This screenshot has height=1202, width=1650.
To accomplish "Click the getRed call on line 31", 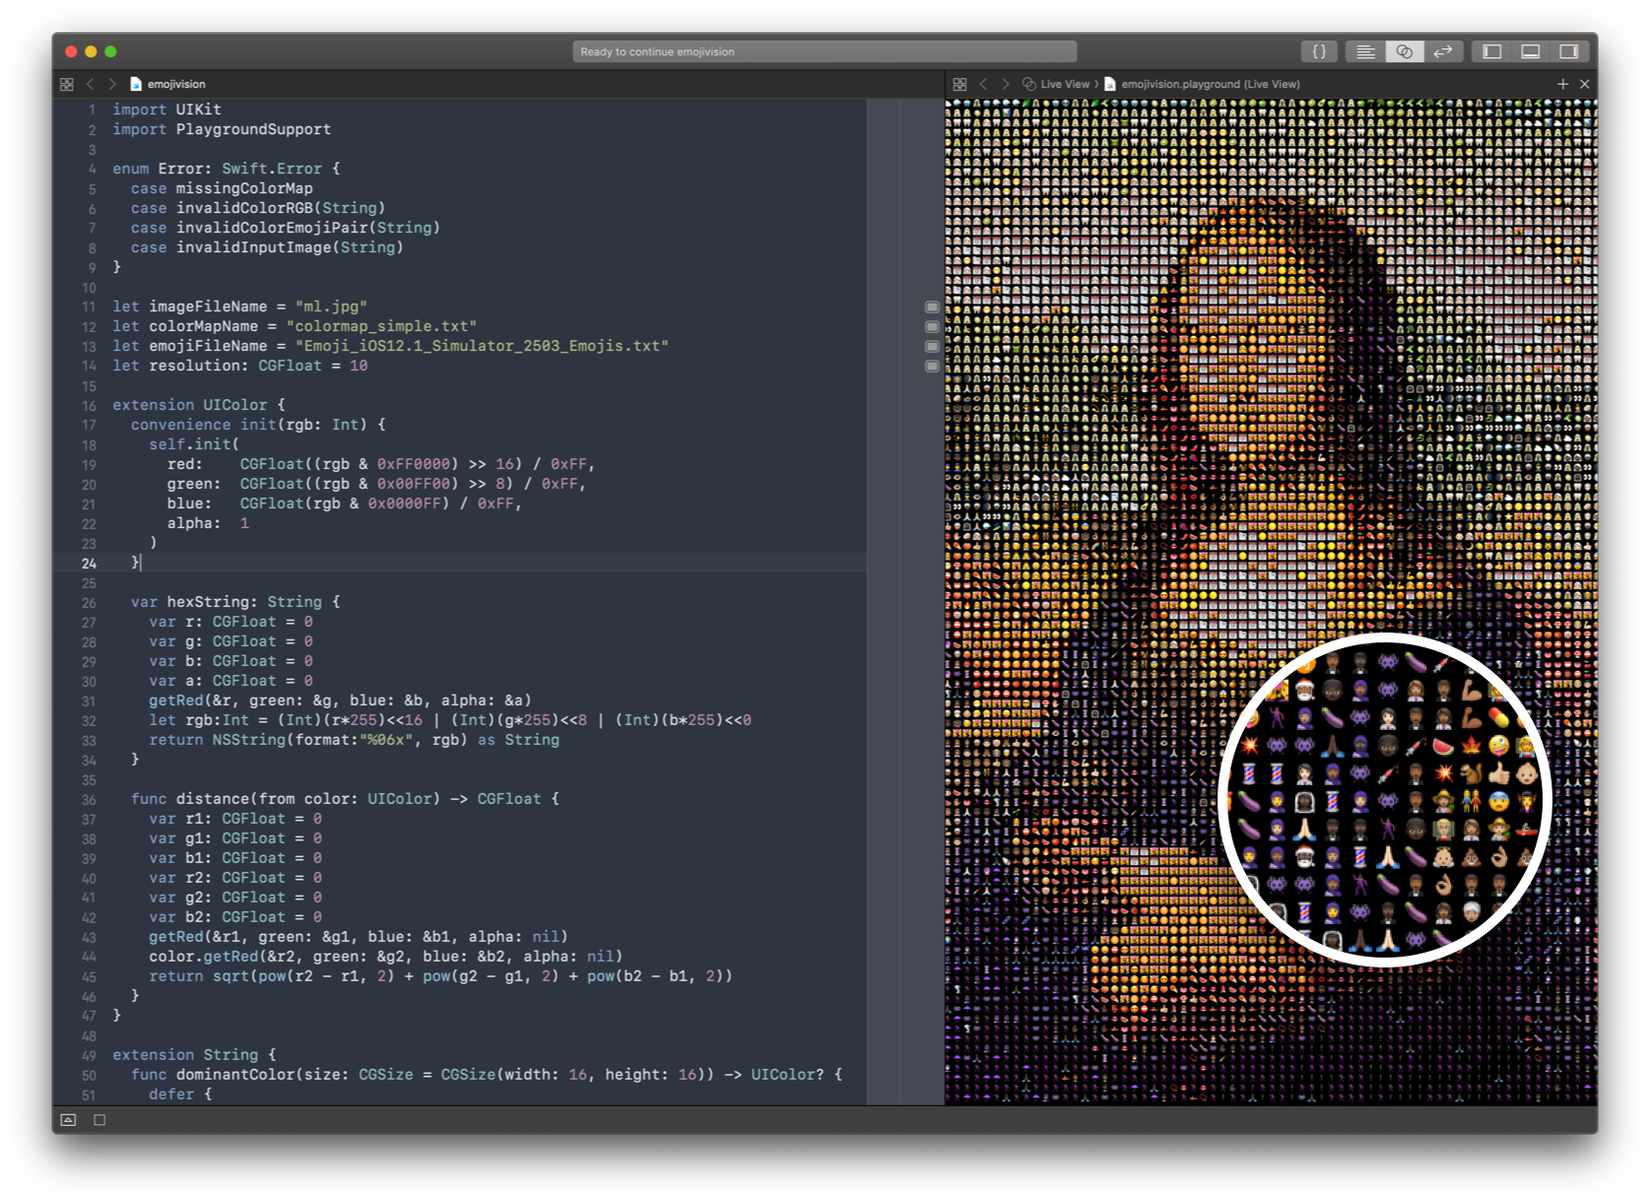I will click(340, 701).
